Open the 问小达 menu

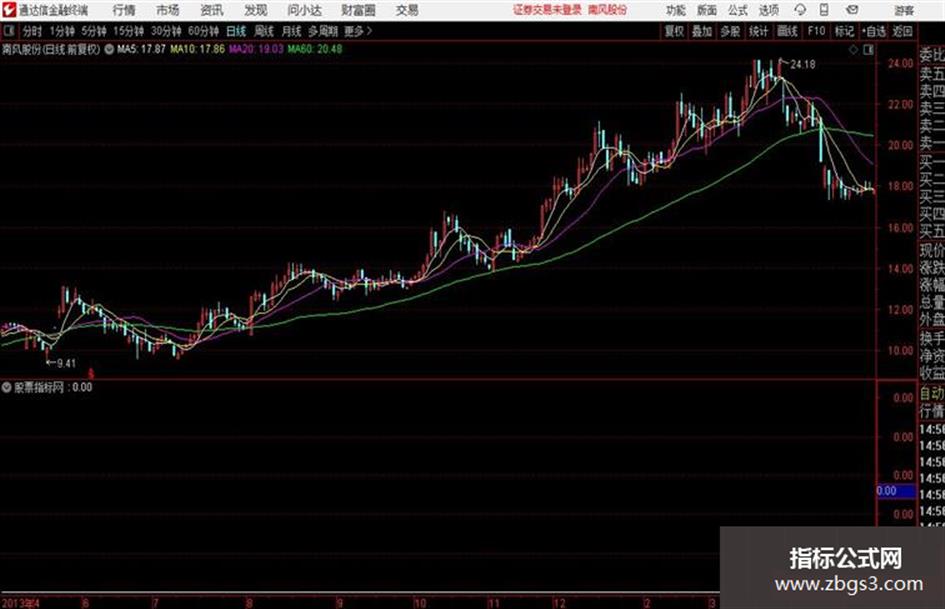[x=304, y=10]
